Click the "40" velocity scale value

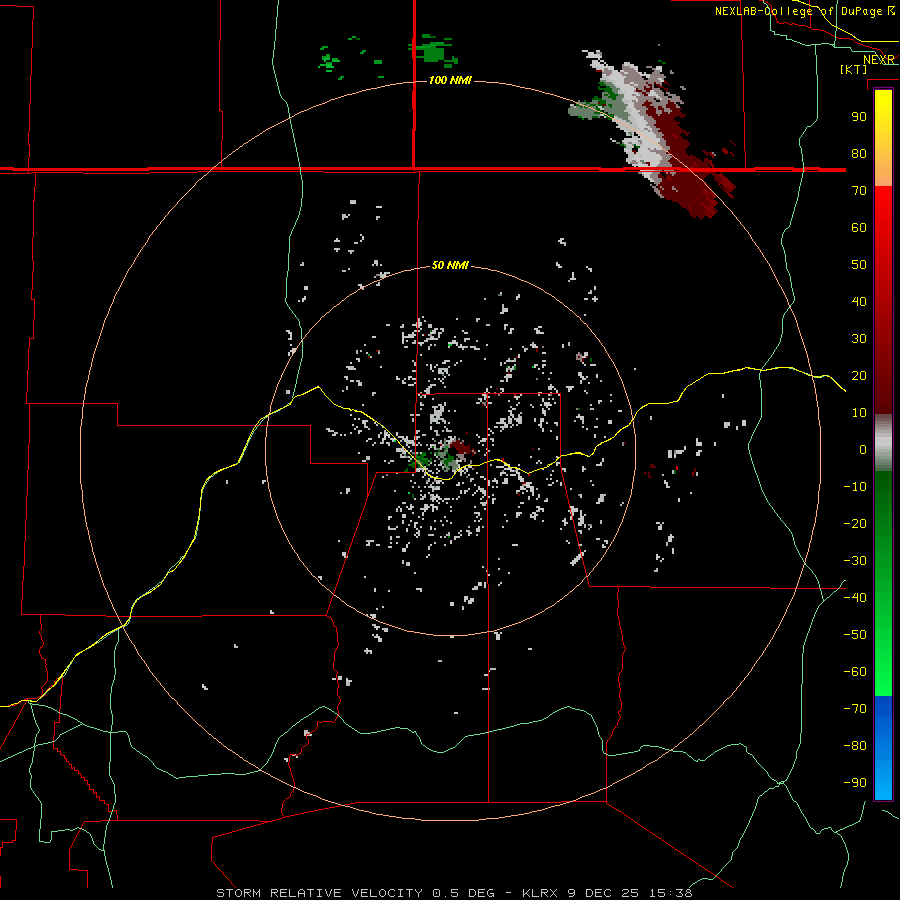pos(859,301)
